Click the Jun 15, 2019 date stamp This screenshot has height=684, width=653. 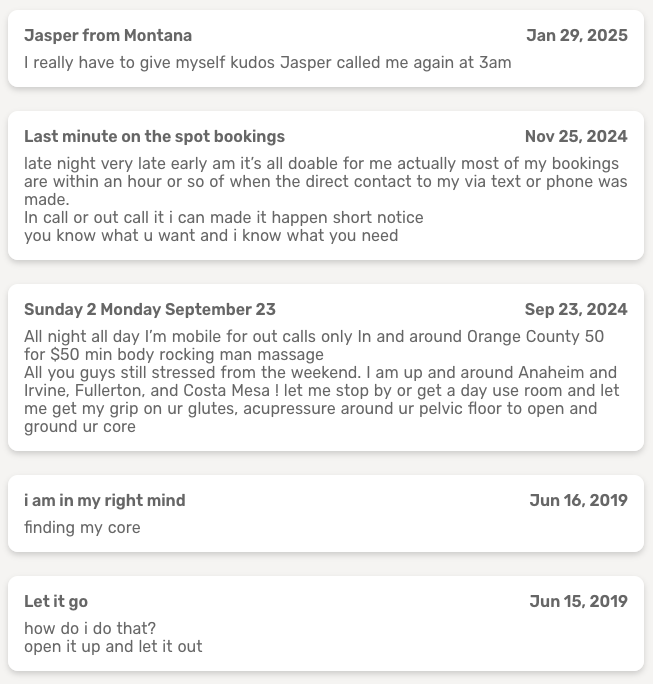(578, 602)
